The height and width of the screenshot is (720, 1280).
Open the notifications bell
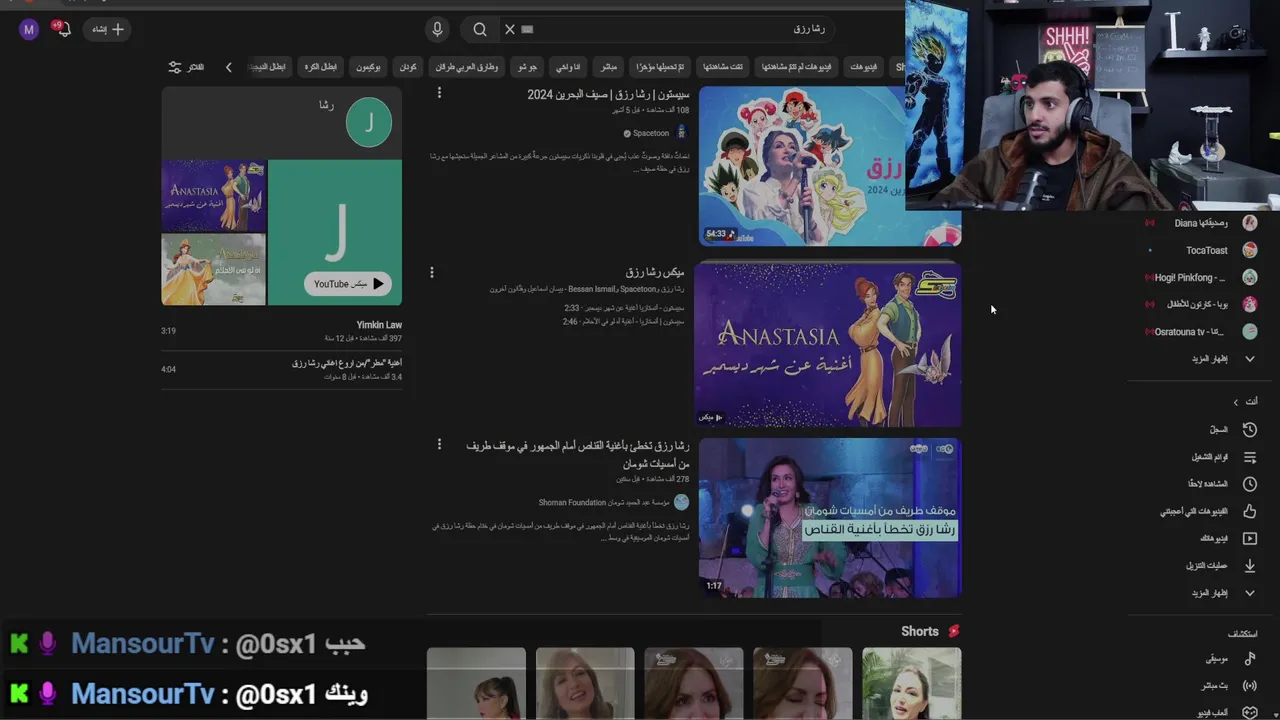tap(63, 29)
